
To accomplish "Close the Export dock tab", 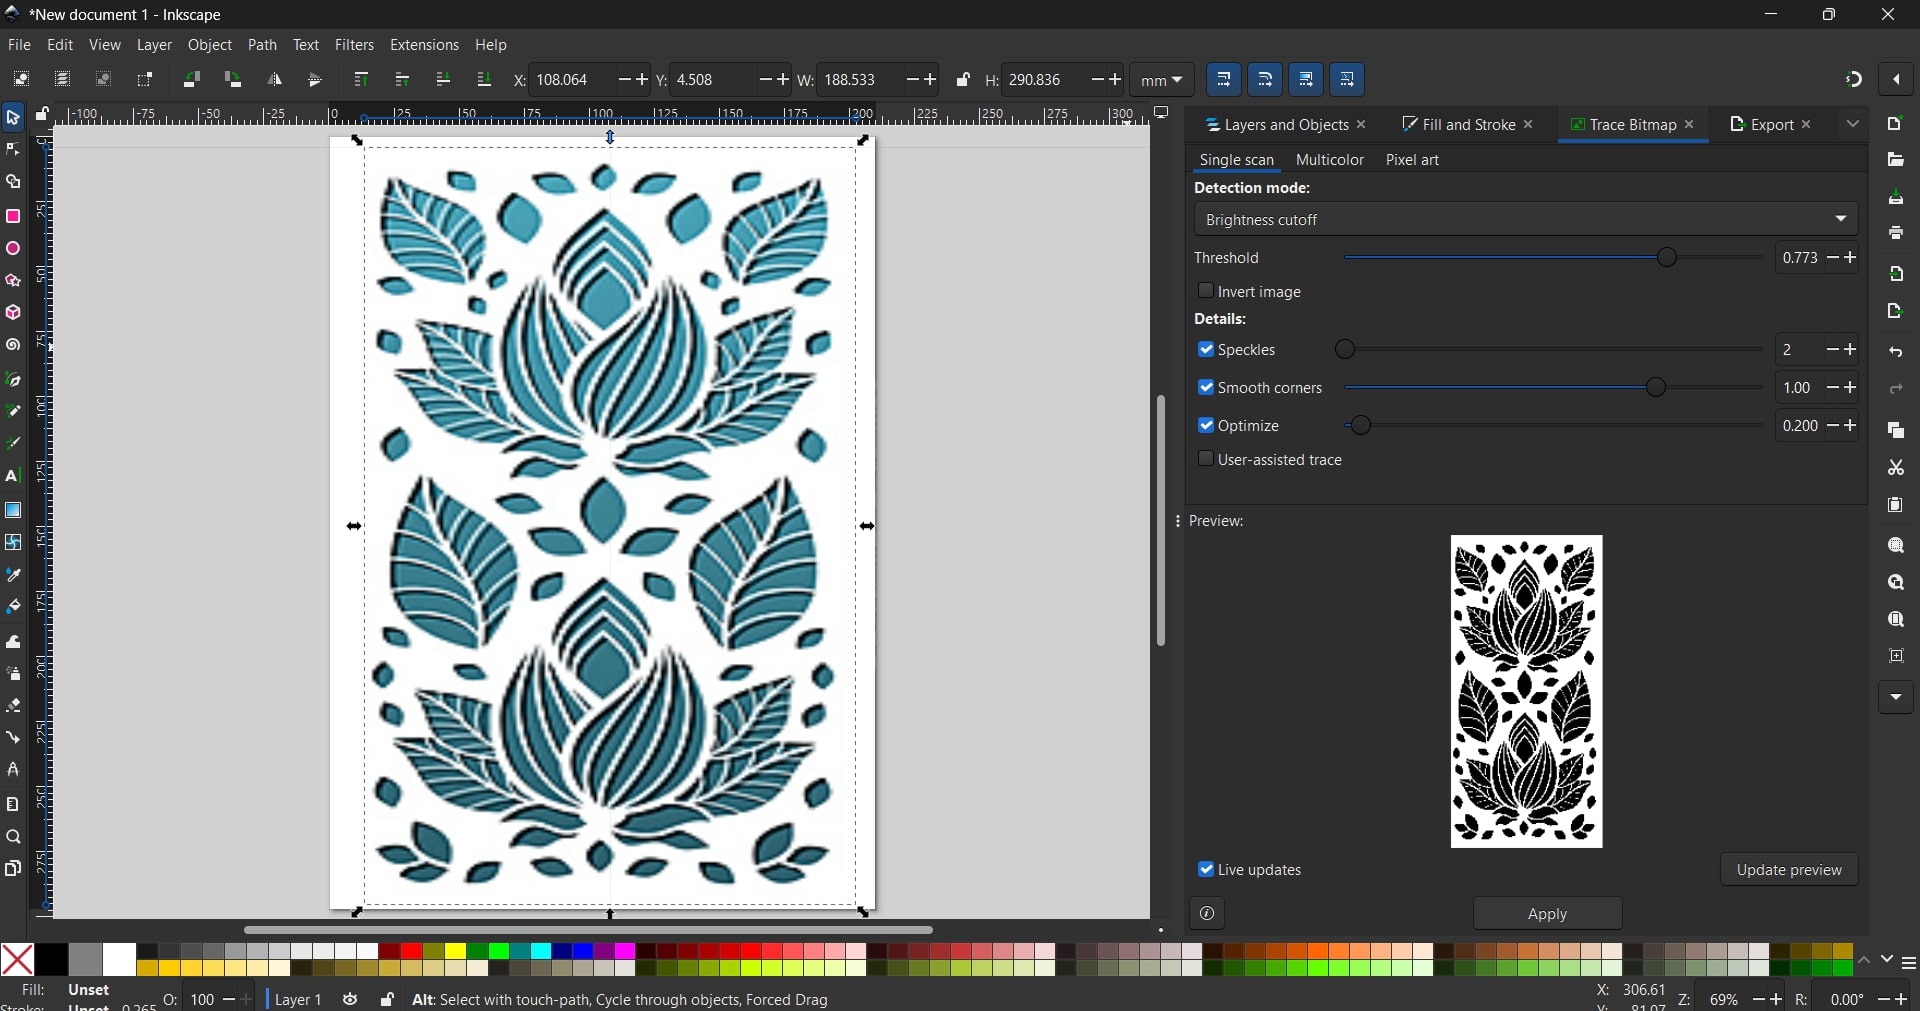I will pos(1807,125).
